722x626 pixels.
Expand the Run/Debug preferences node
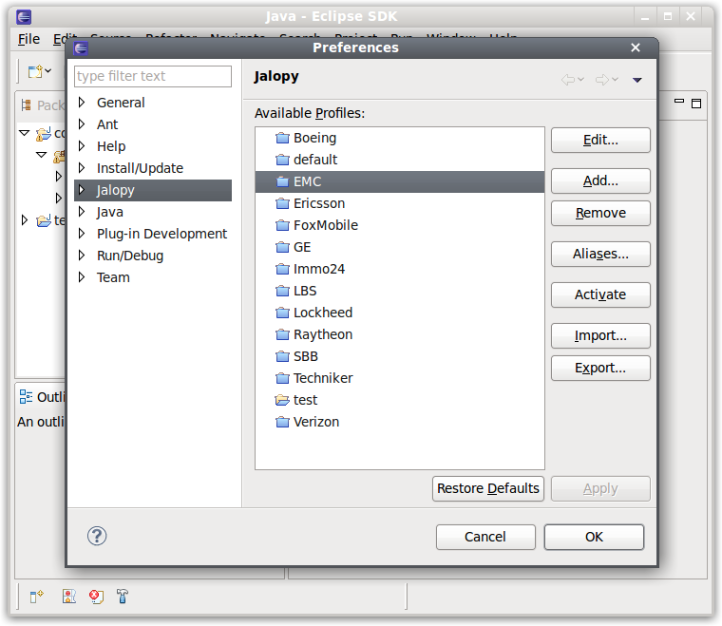tap(82, 255)
